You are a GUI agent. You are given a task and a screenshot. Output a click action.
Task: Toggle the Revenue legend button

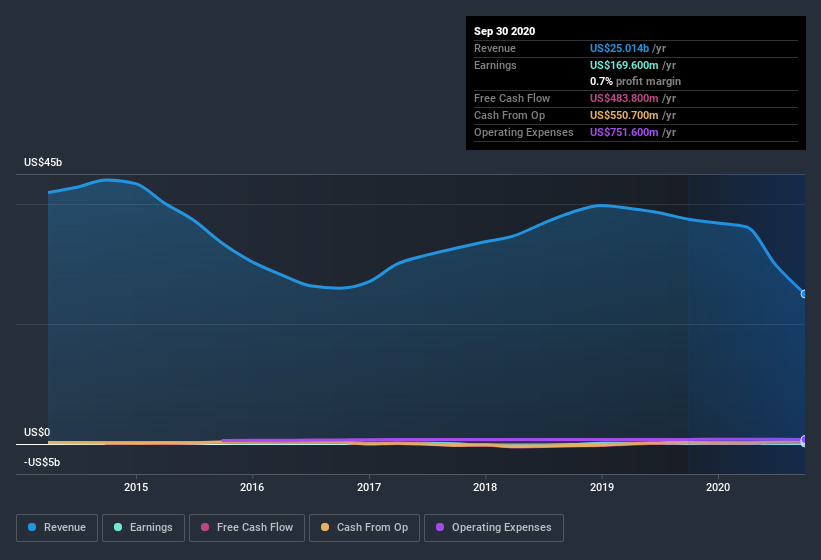coord(57,528)
